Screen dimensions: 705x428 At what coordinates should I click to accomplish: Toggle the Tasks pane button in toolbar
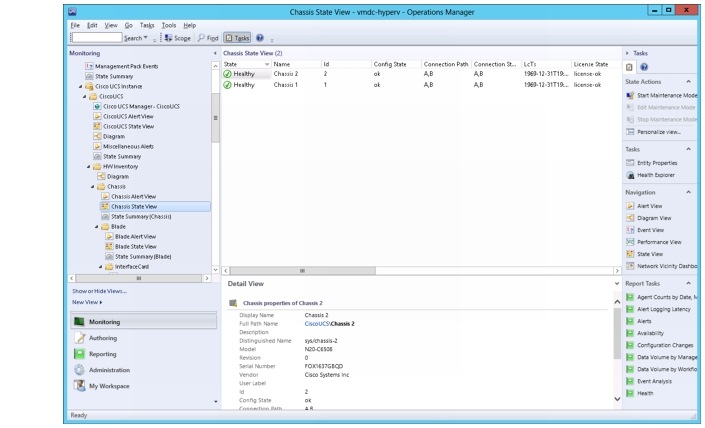[236, 38]
